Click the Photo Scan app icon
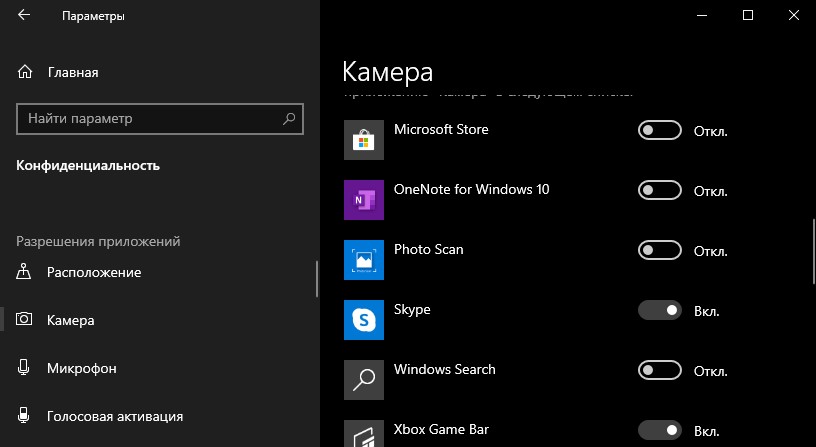 pos(363,260)
